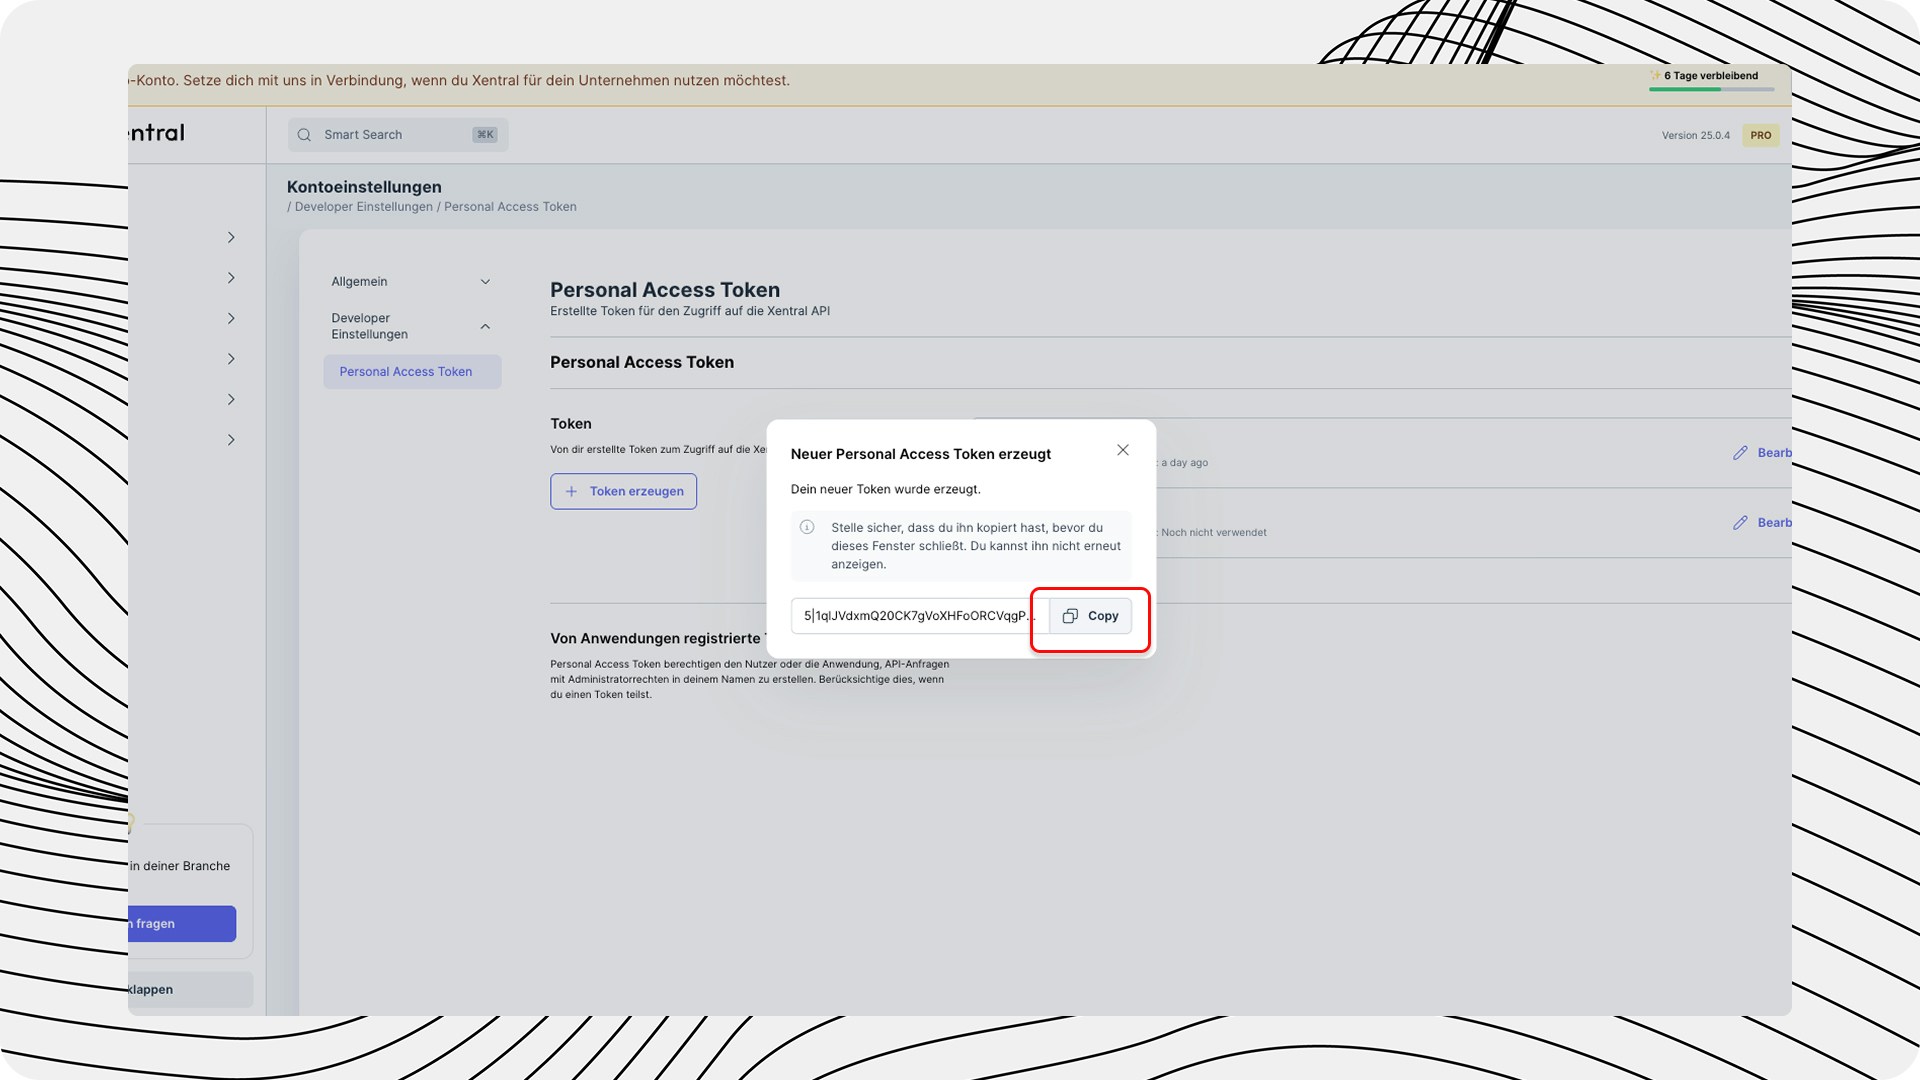This screenshot has height=1080, width=1920.
Task: Click the Developer Einstellungen breadcrumb
Action: pyautogui.click(x=363, y=207)
